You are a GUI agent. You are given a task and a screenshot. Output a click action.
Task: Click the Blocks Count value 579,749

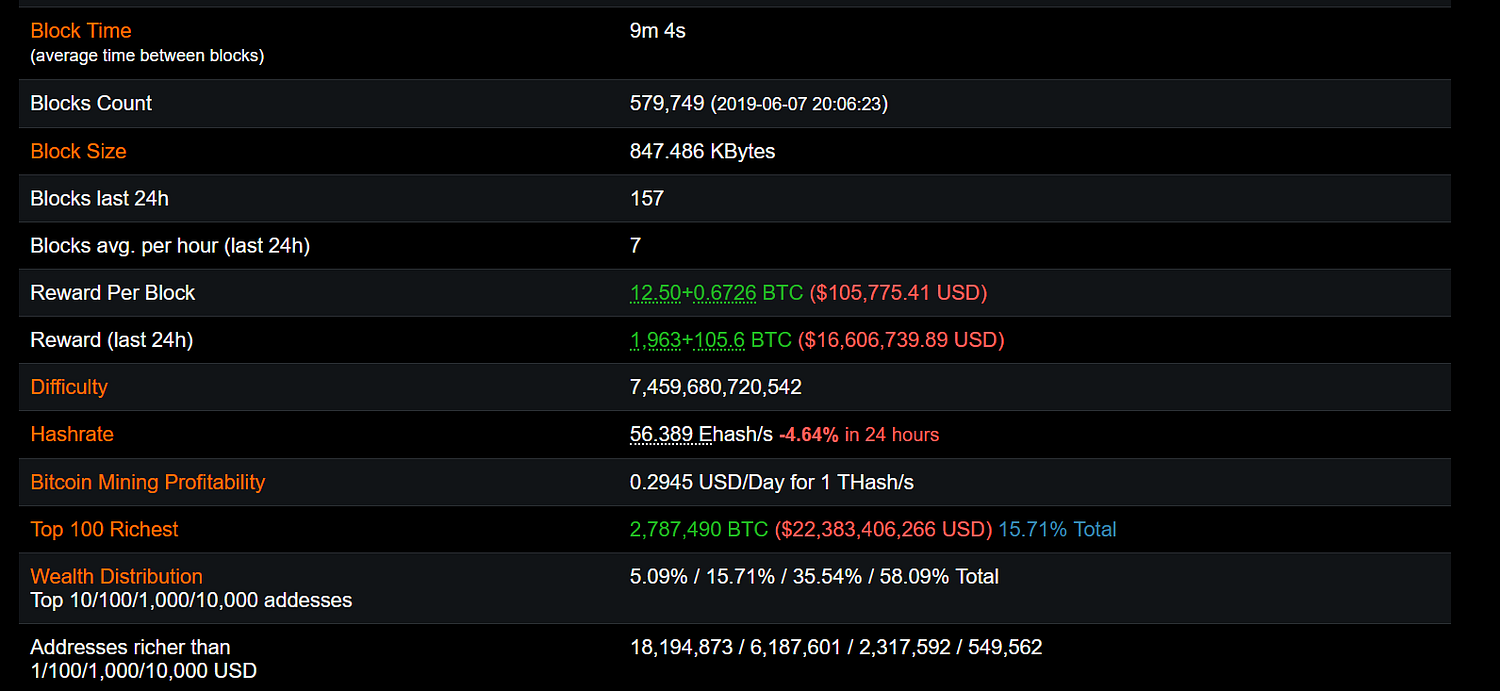tap(667, 103)
